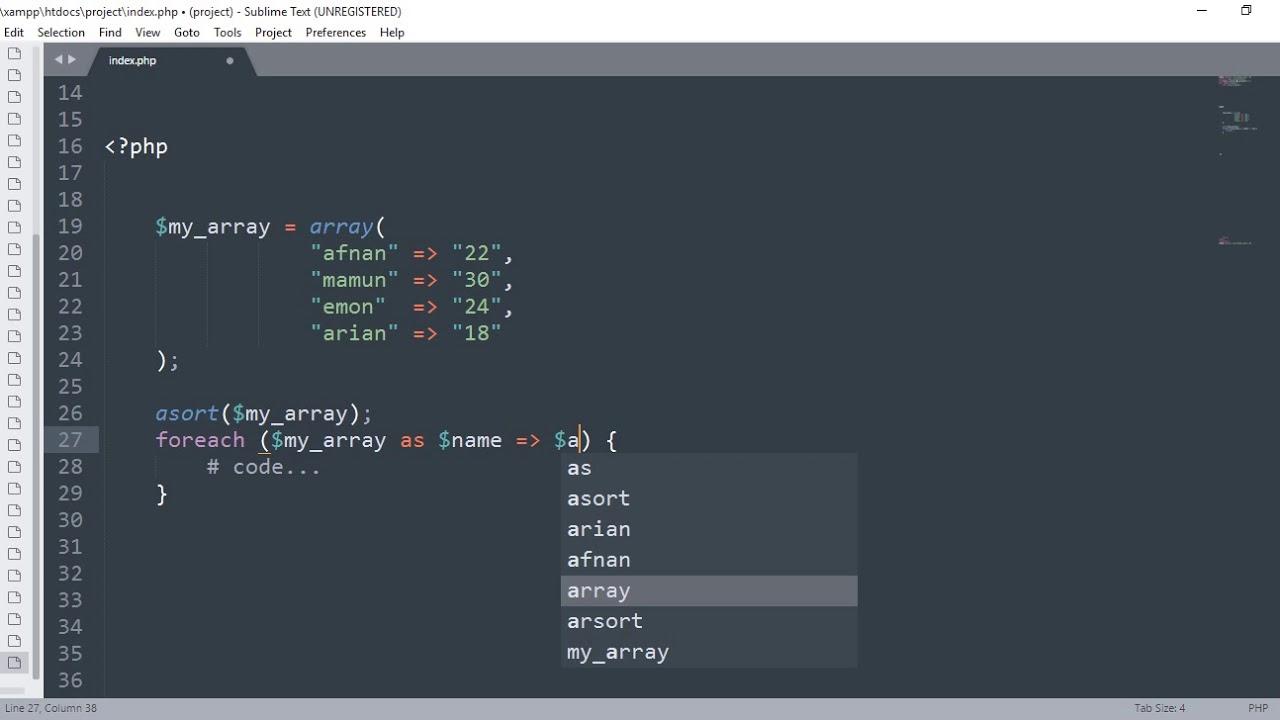
Task: Open the Project menu
Action: 273,32
